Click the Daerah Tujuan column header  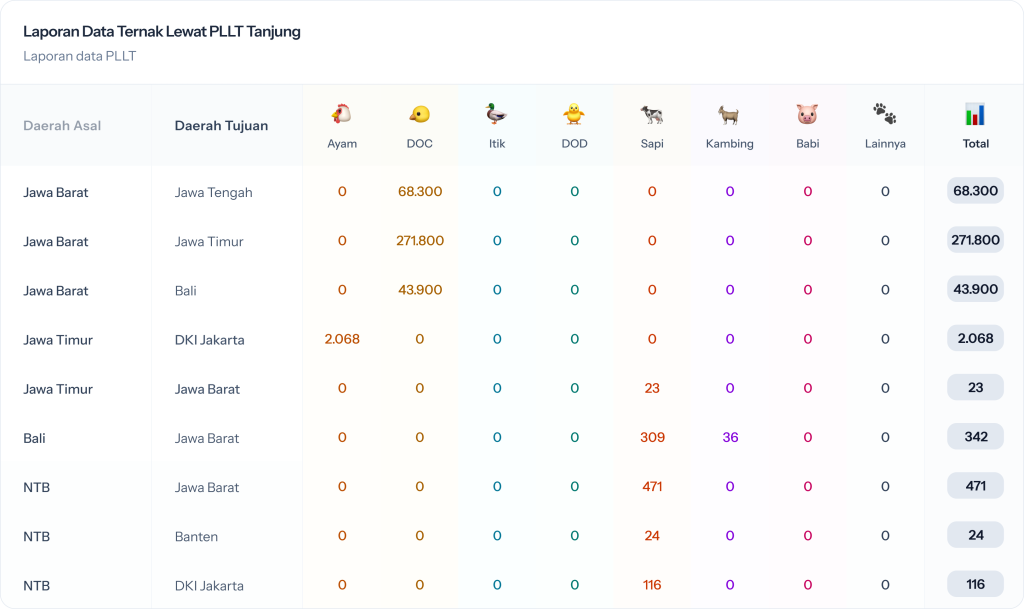point(221,126)
